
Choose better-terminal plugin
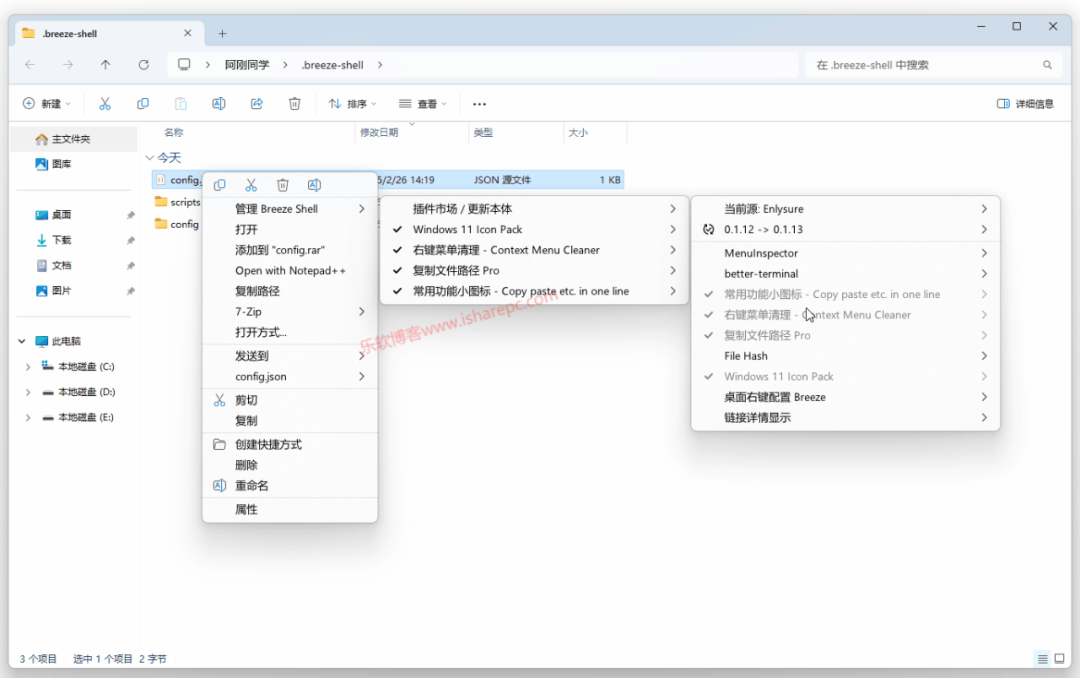[845, 274]
